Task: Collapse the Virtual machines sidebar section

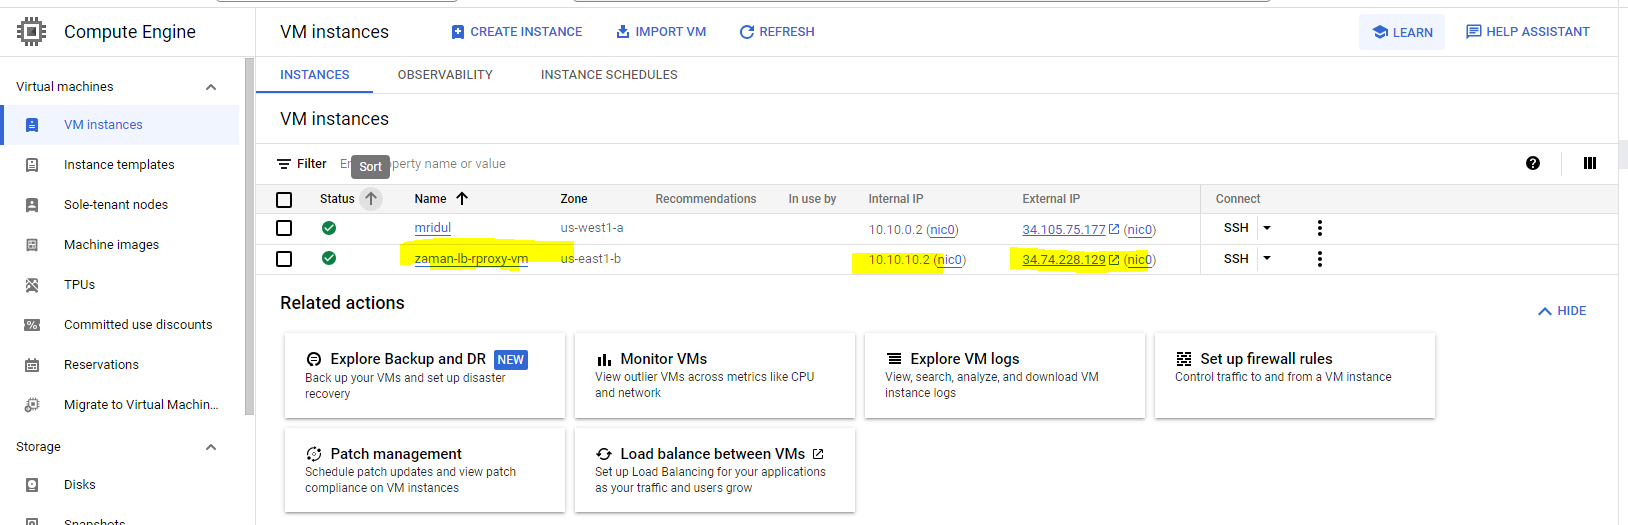Action: point(211,87)
